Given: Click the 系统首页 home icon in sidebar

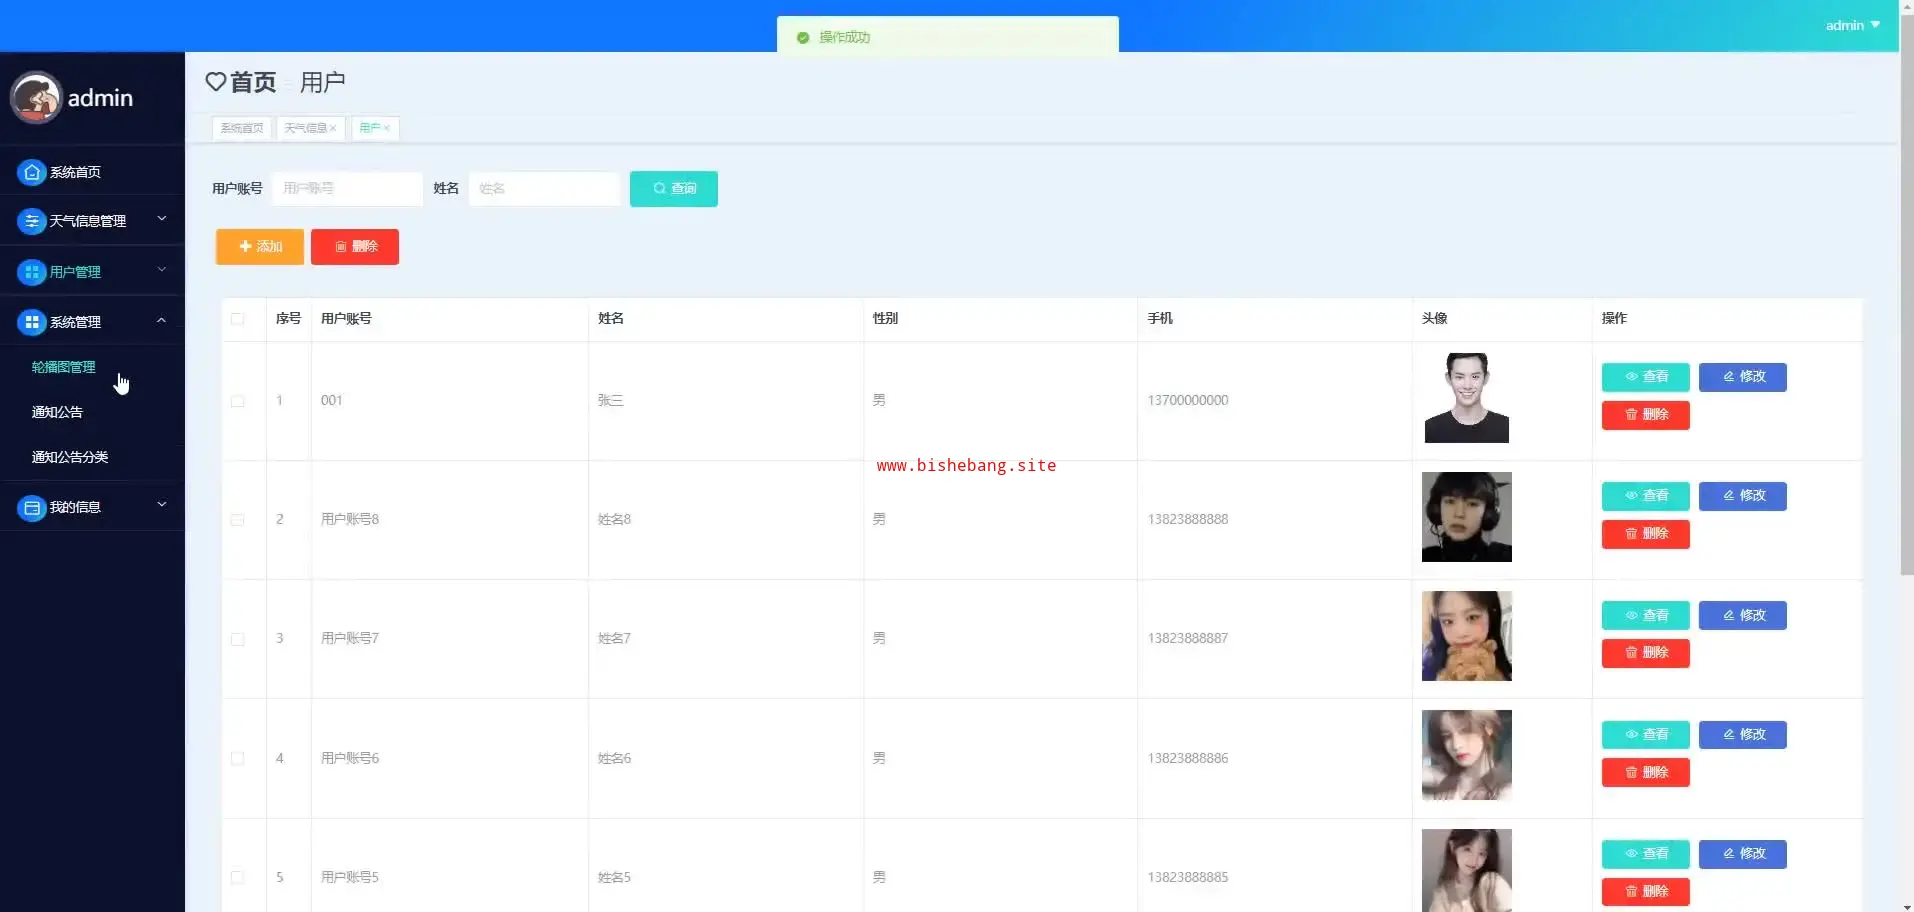Looking at the screenshot, I should [32, 172].
